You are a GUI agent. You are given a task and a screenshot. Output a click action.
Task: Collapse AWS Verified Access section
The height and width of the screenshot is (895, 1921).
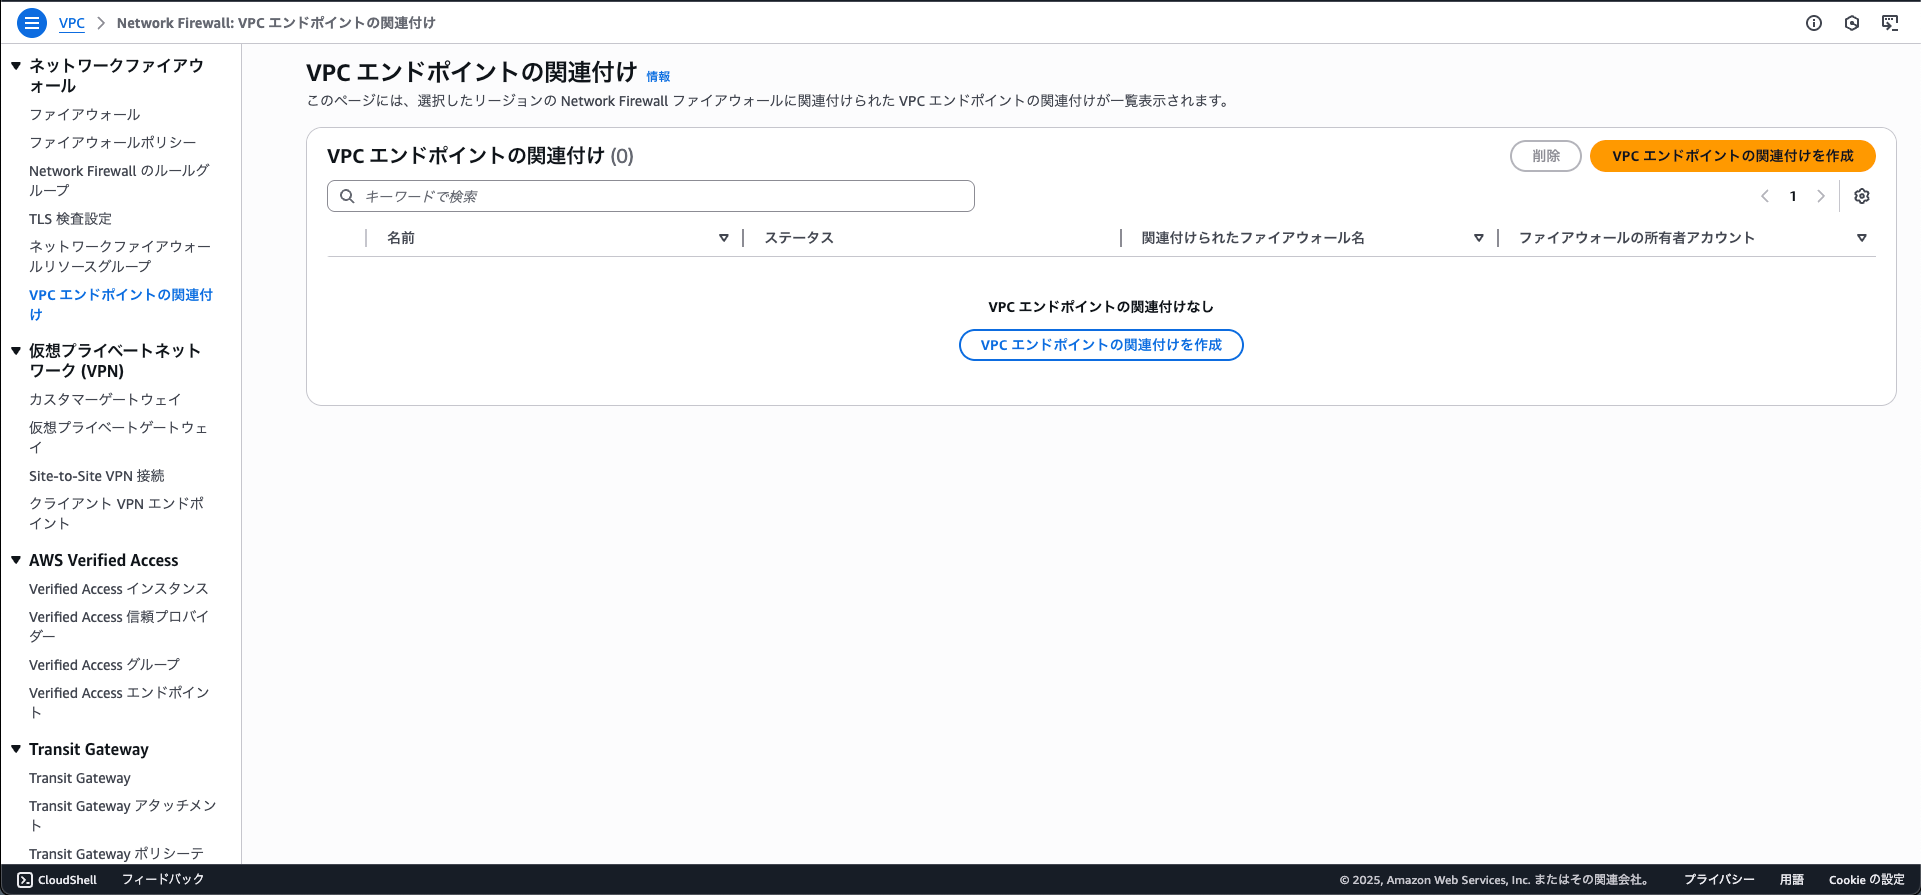pyautogui.click(x=16, y=560)
